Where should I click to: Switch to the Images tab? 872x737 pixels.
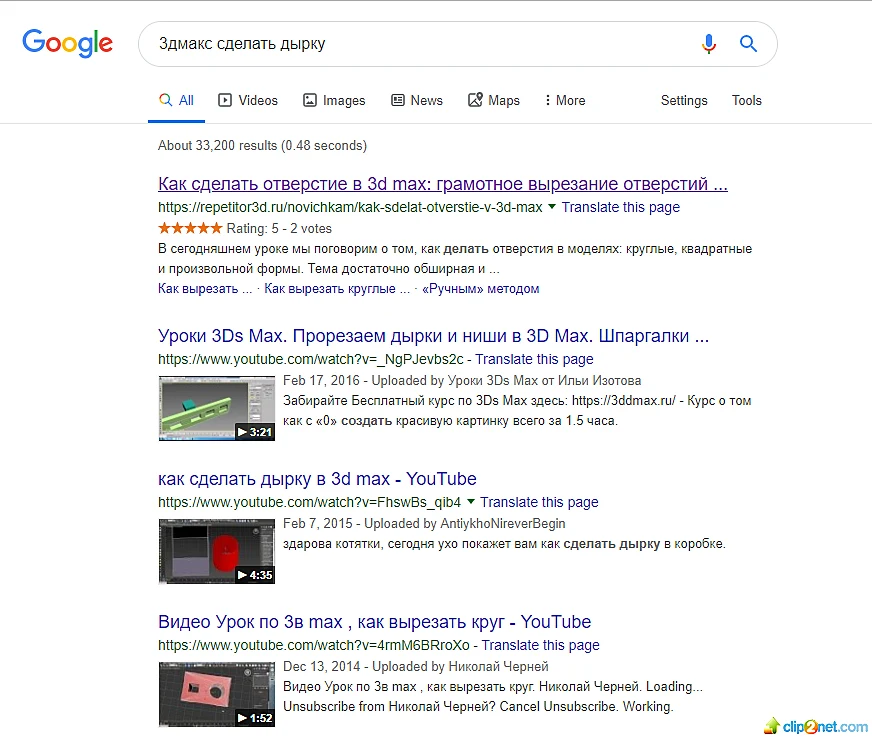(x=334, y=100)
